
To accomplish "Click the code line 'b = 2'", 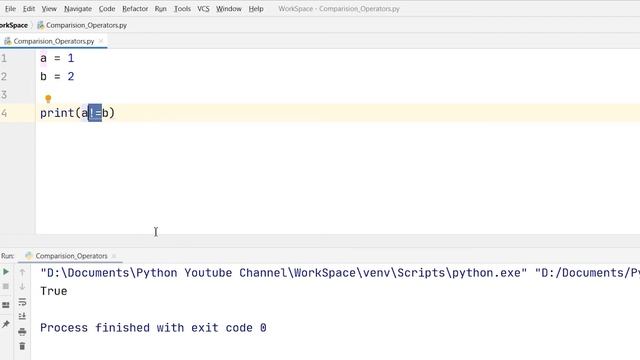I will 57,76.
